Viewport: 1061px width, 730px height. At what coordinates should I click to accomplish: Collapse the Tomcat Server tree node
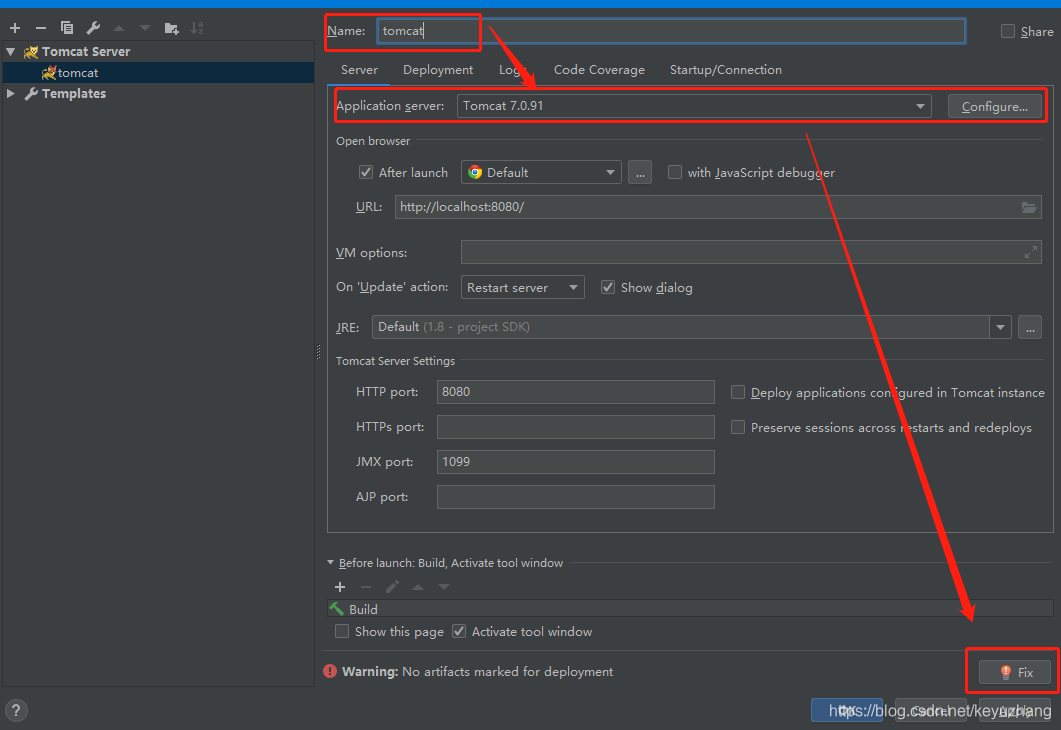[11, 51]
